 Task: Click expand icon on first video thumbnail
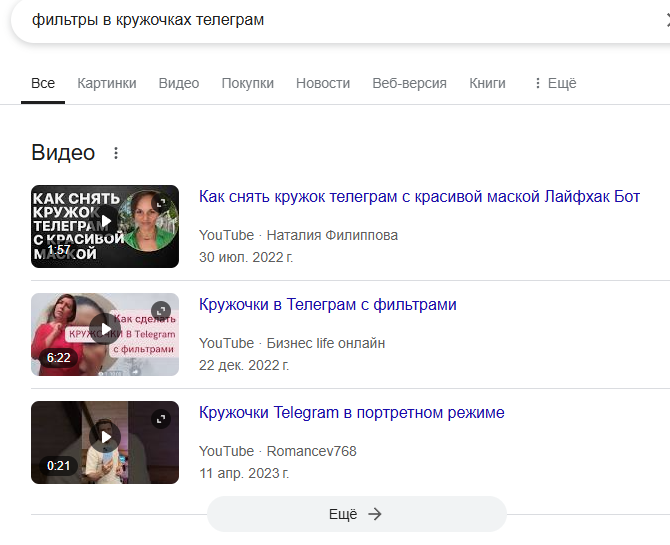click(x=161, y=203)
